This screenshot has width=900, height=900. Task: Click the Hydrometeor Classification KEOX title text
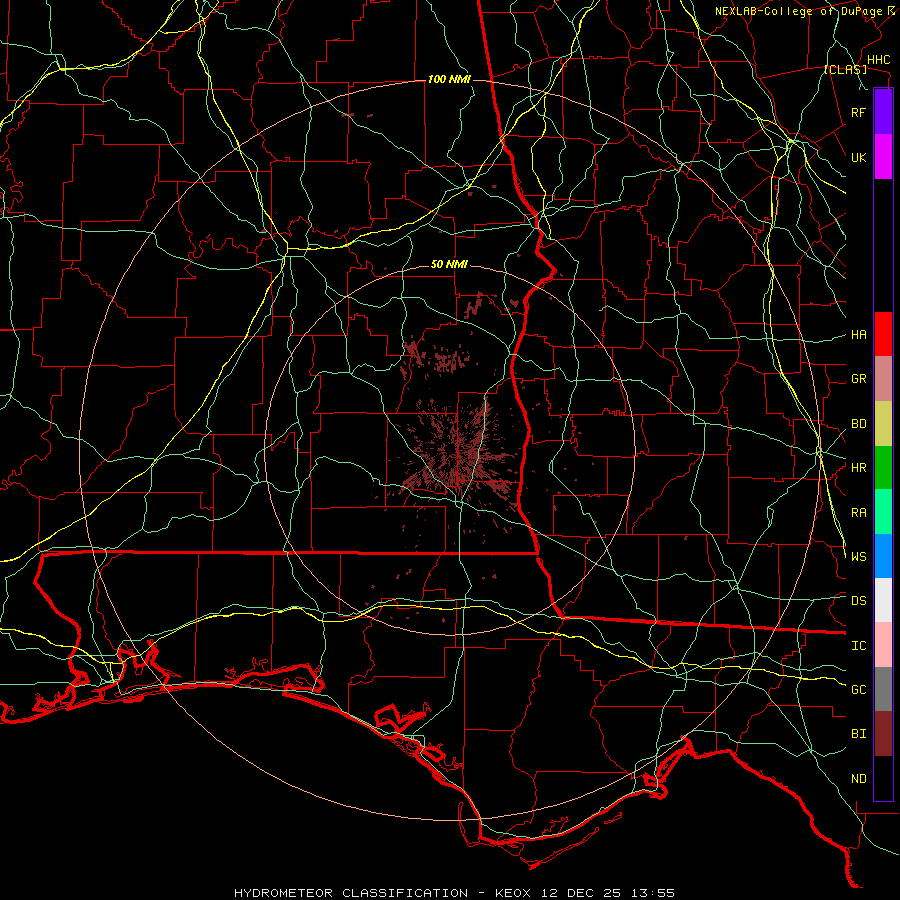[454, 893]
